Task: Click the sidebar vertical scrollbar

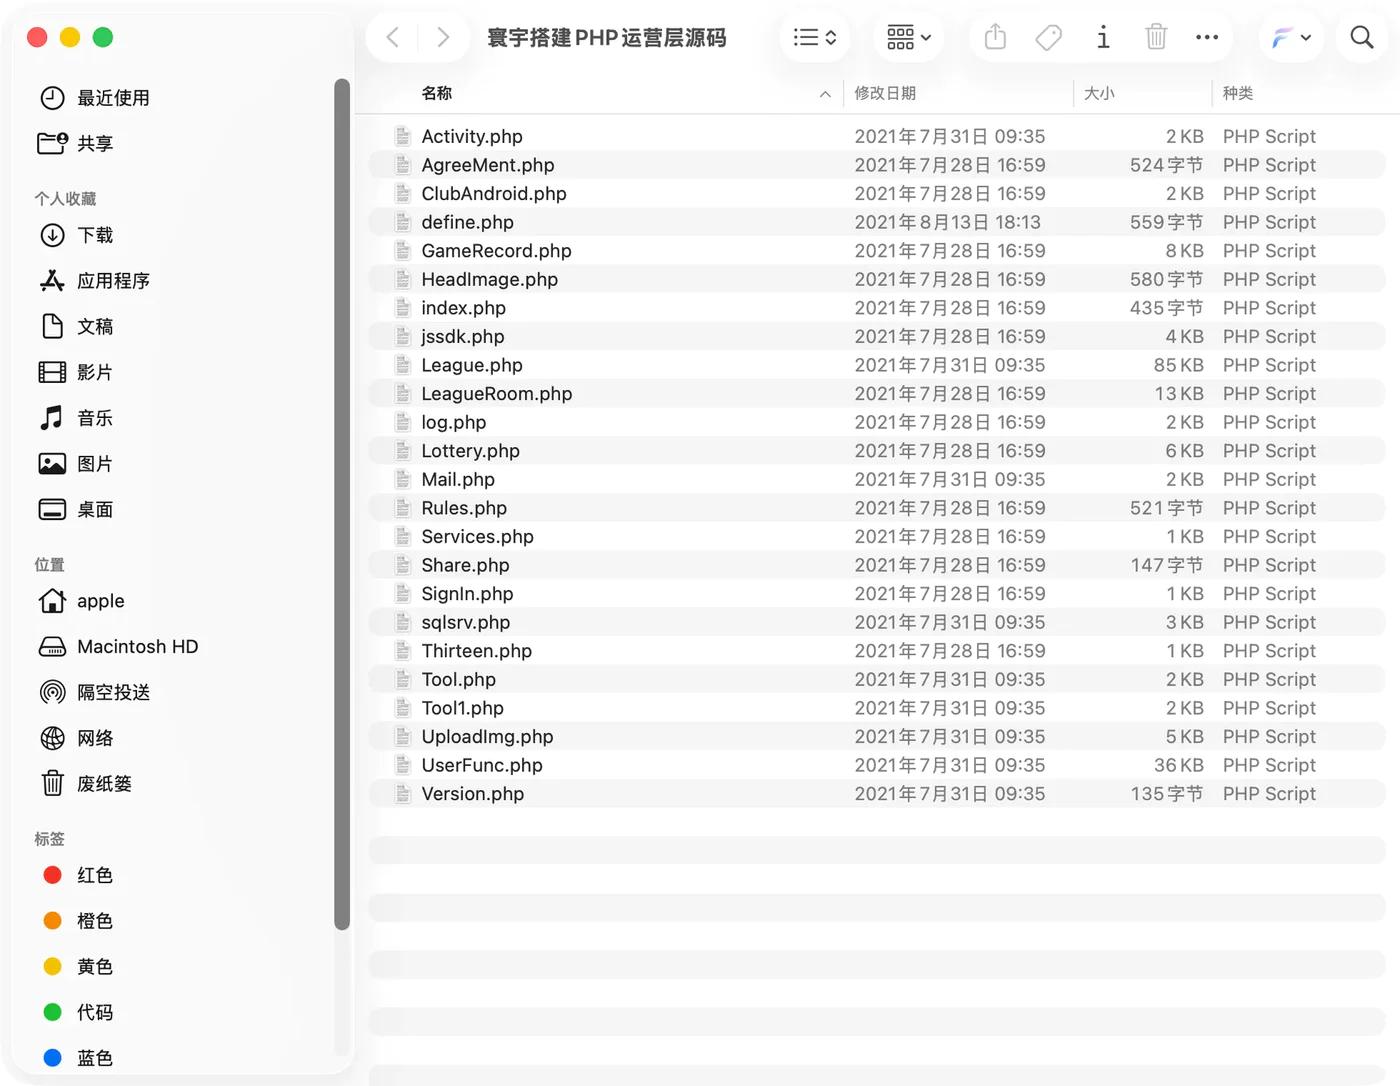Action: [342, 504]
